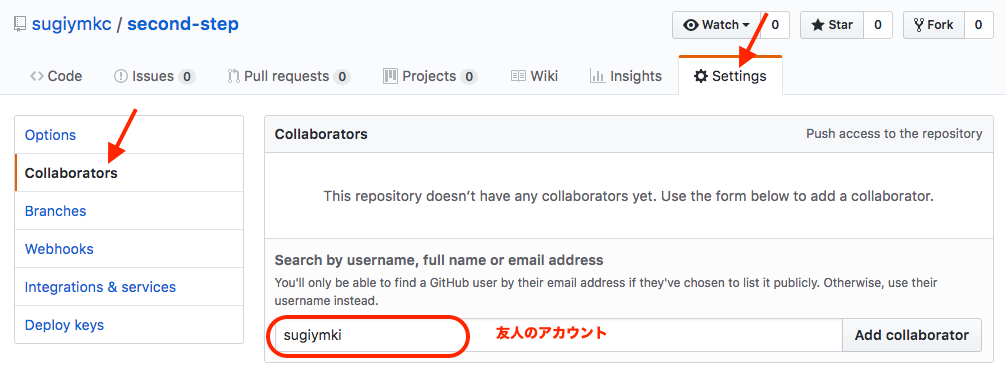This screenshot has width=1006, height=379.
Task: Click the Issues tab exclamation icon
Action: pyautogui.click(x=121, y=76)
